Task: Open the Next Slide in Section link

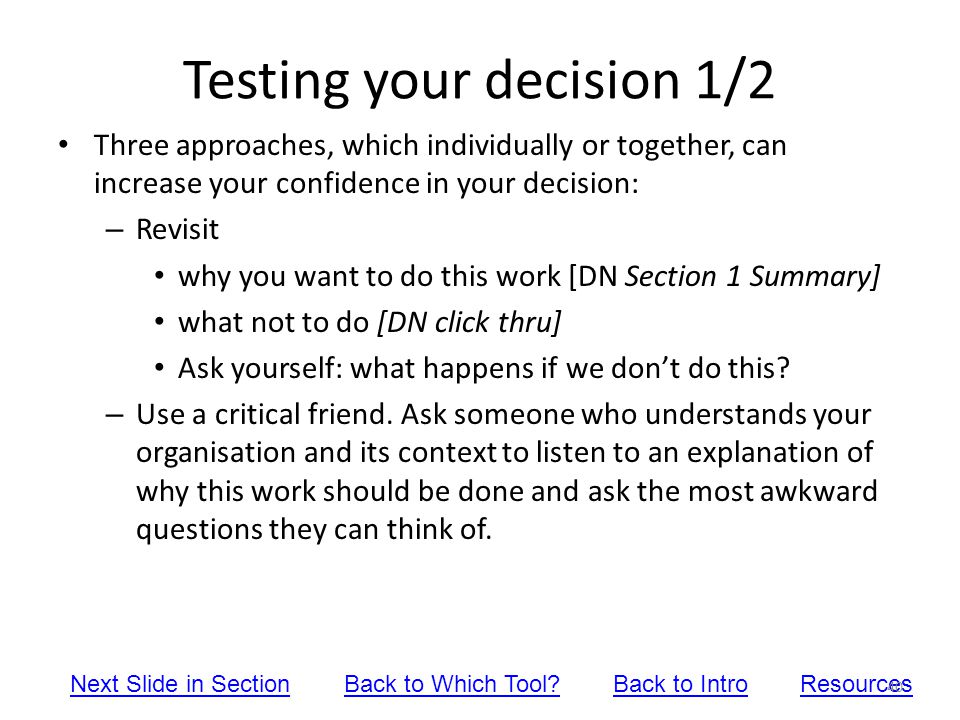Action: [x=180, y=684]
